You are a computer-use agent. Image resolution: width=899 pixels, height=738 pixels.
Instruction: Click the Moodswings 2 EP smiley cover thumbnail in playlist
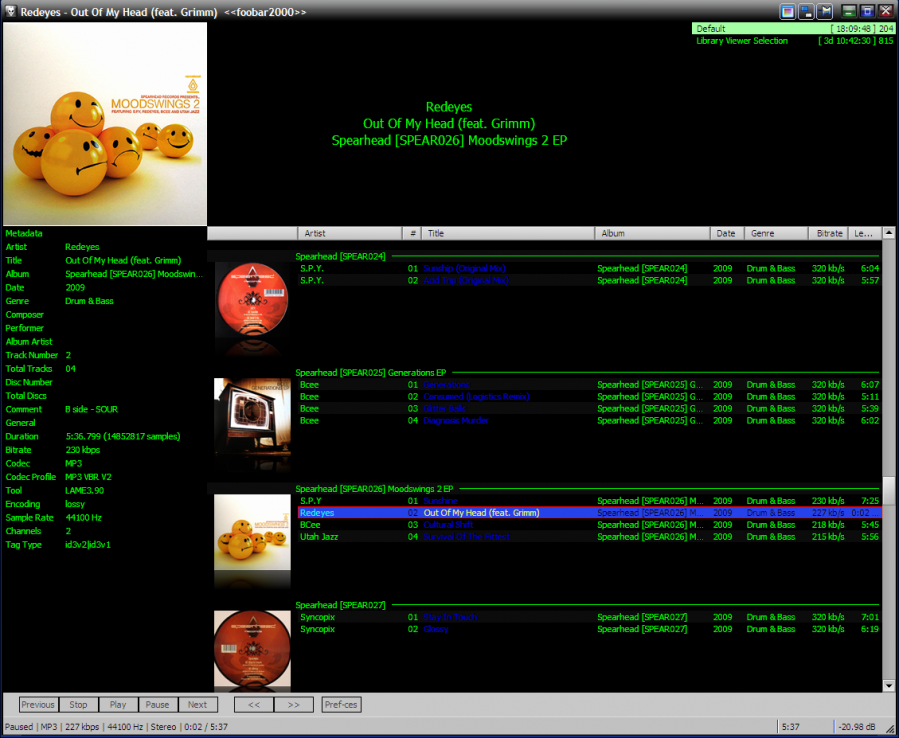pos(252,532)
